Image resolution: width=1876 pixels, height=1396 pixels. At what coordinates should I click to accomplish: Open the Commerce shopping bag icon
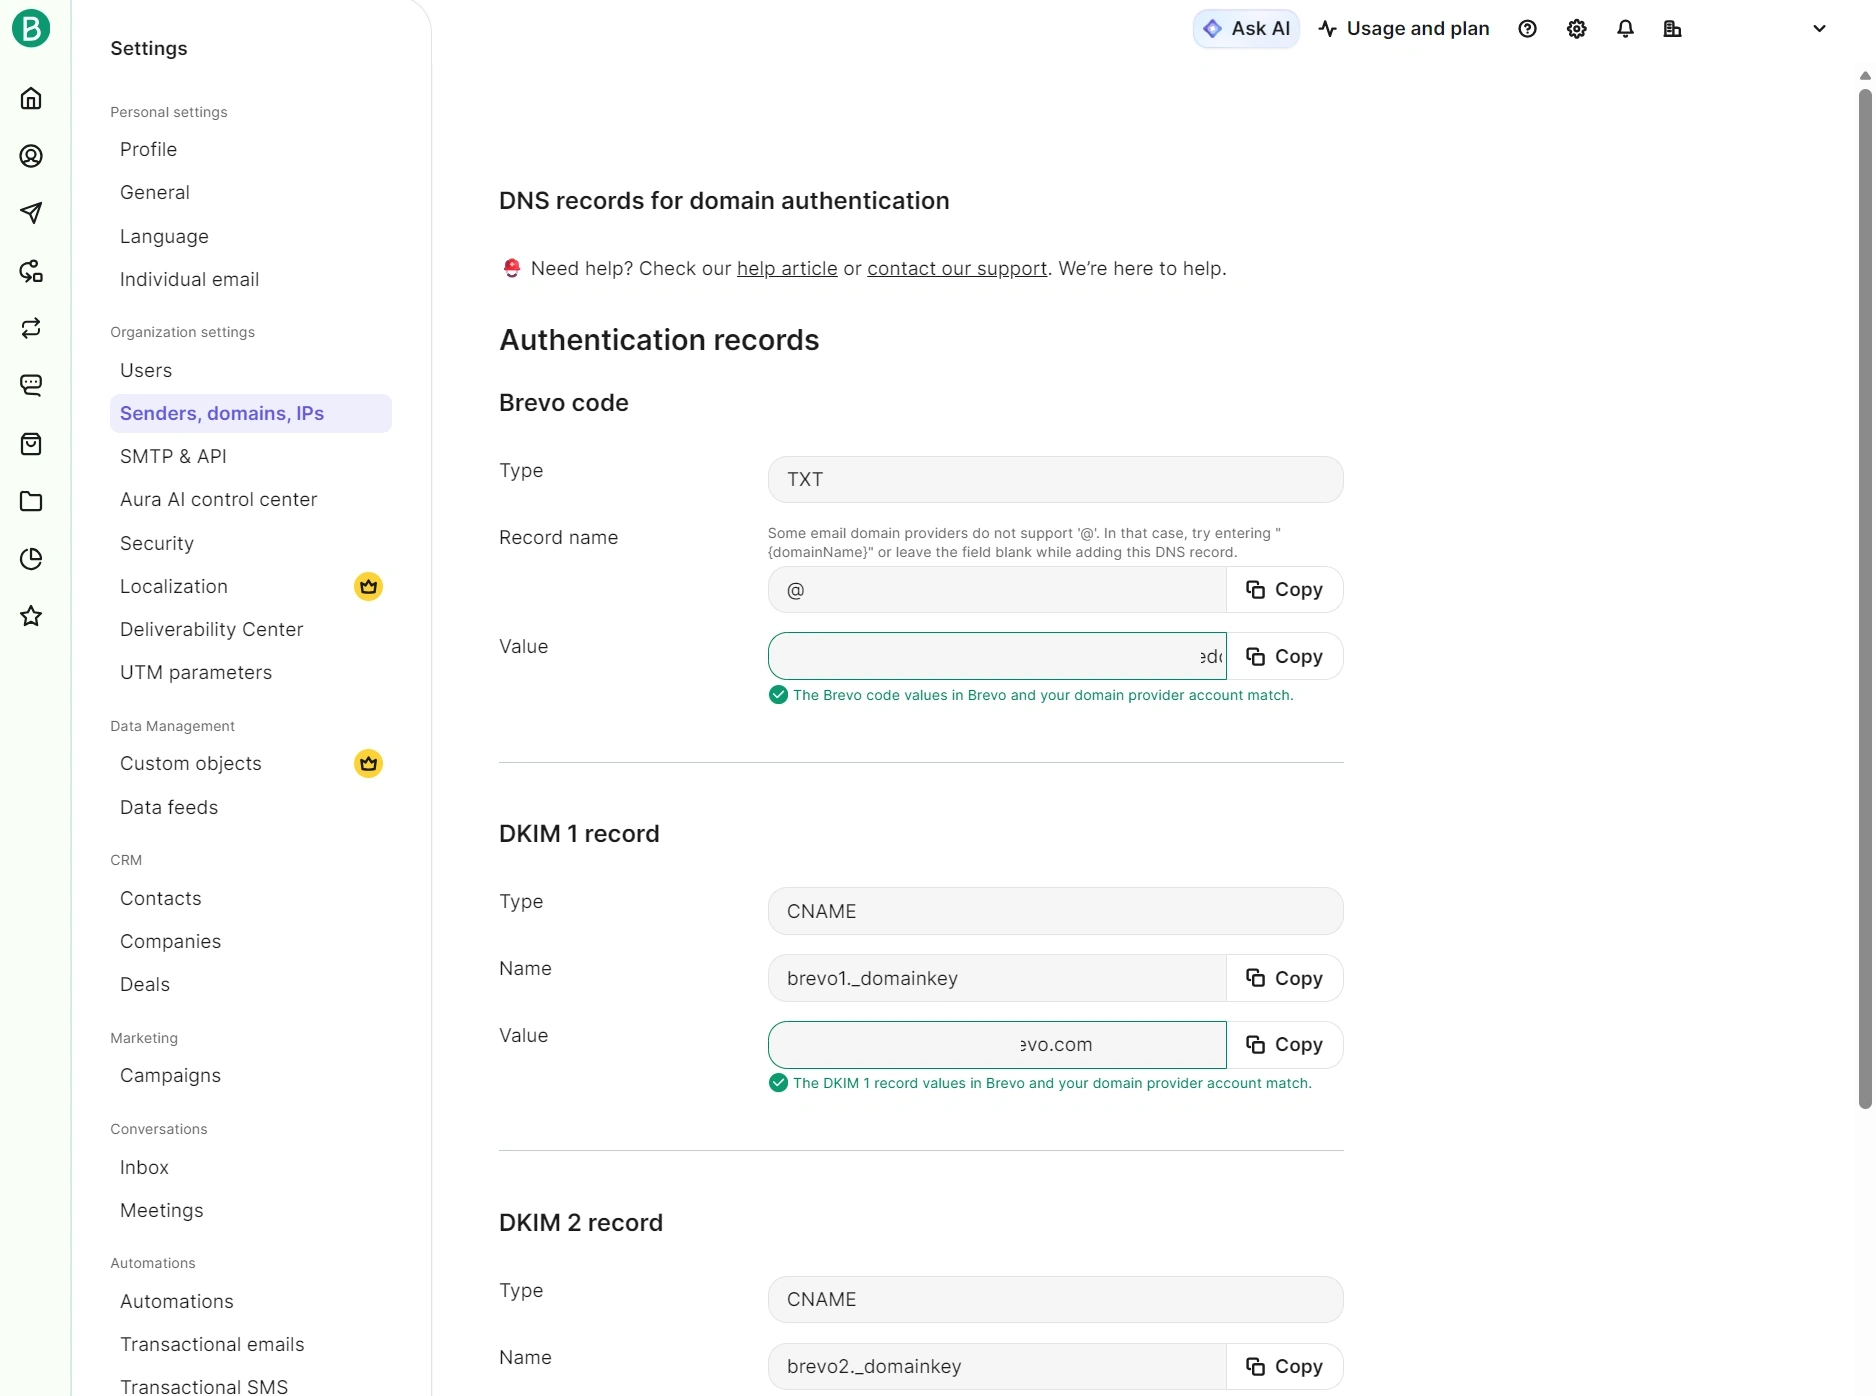[x=31, y=443]
